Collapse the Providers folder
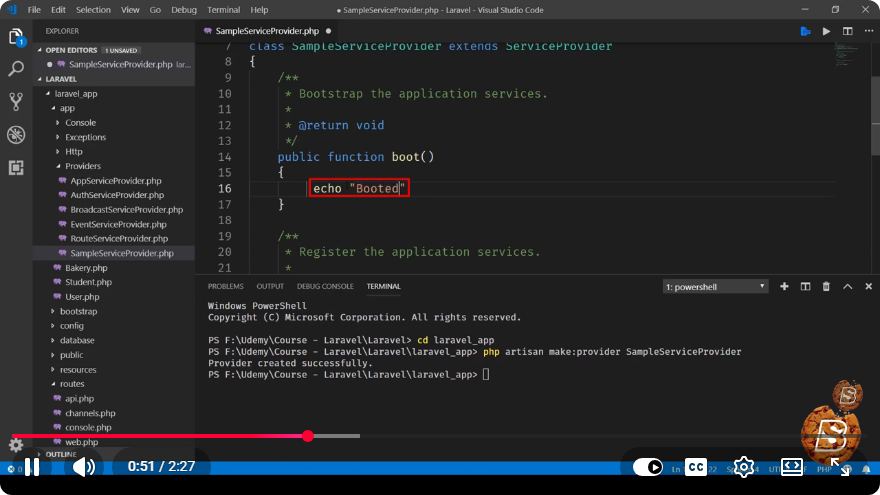The image size is (880, 495). [82, 166]
